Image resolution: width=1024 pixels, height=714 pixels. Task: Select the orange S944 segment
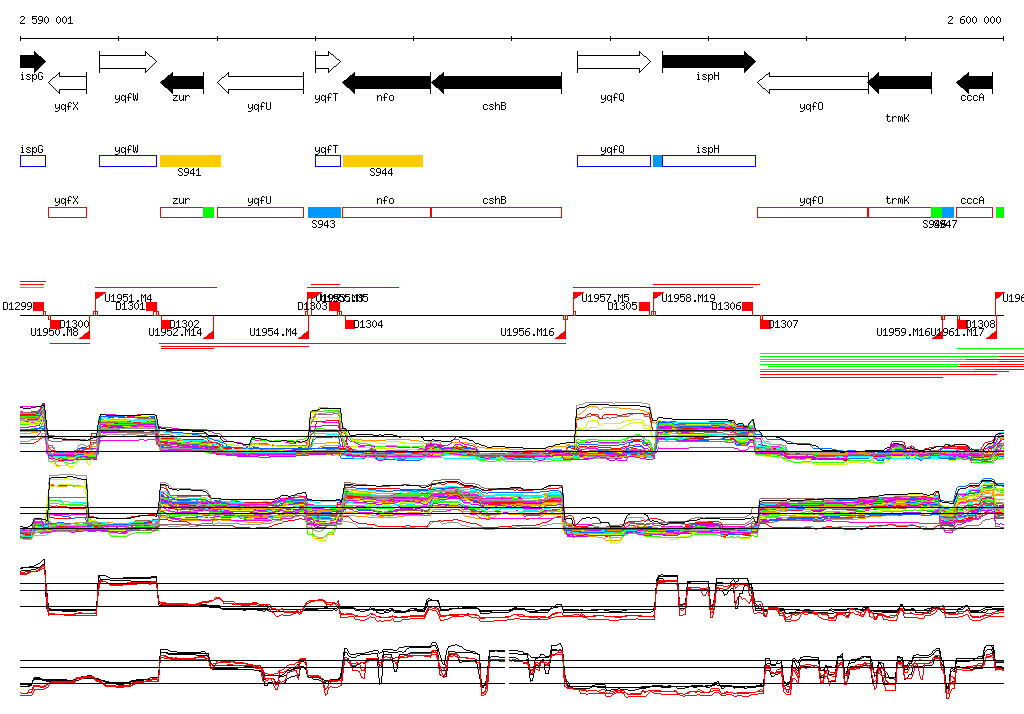point(383,161)
